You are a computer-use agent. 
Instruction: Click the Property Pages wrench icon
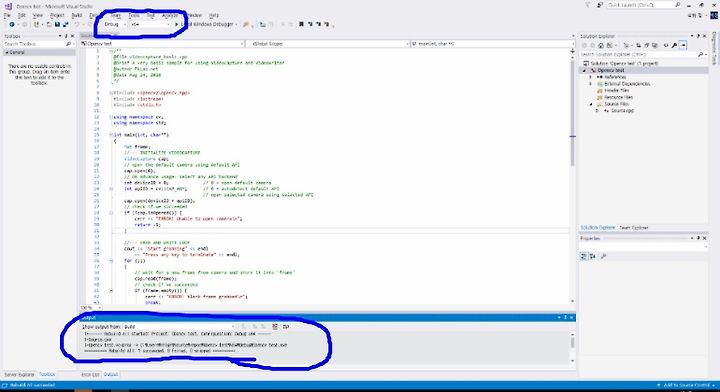pos(603,256)
